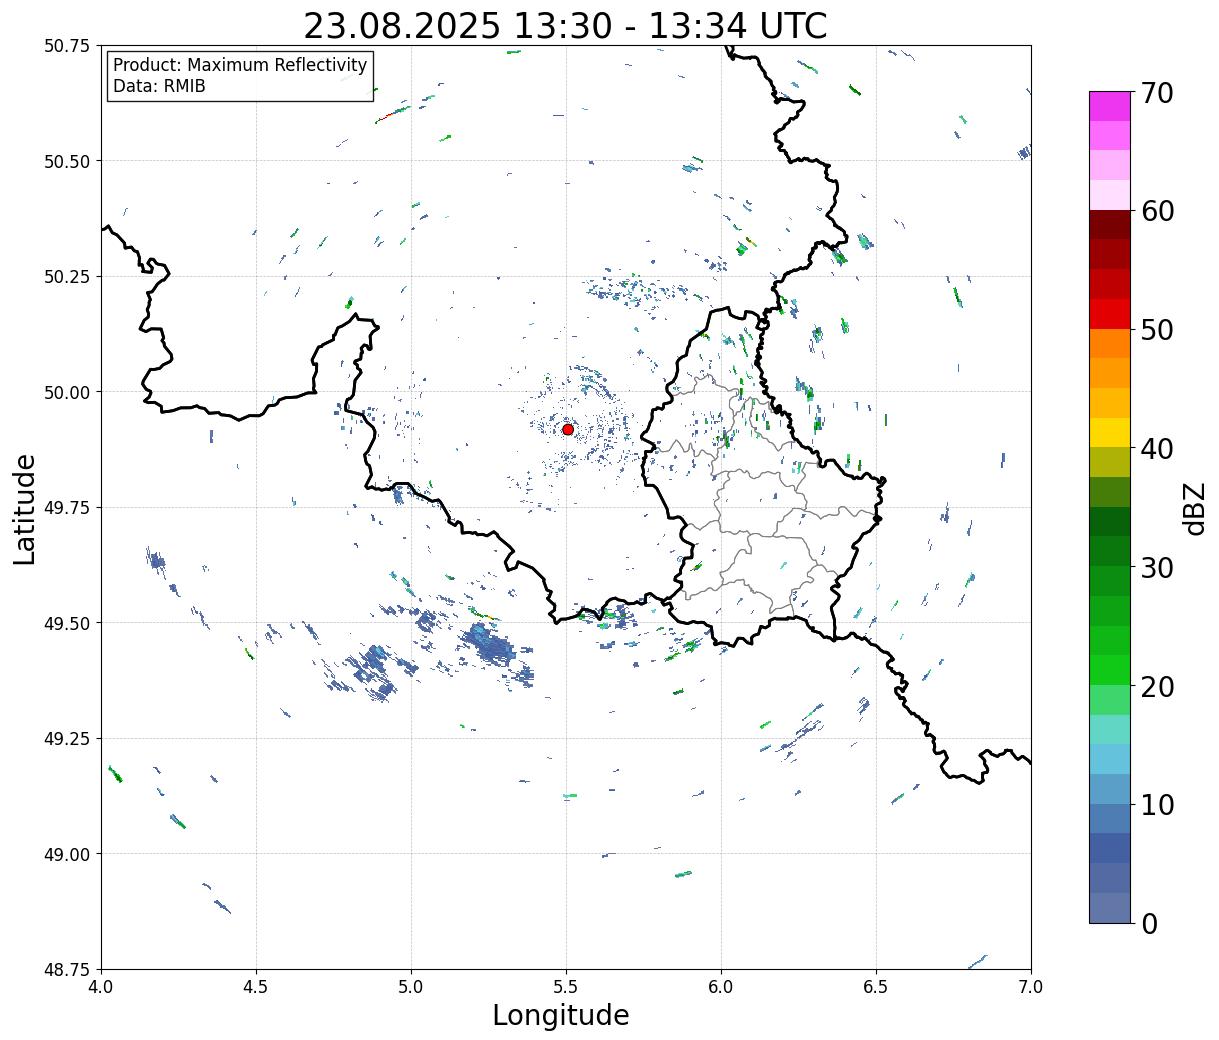Click the magenta swatch at top of colorbar
The image size is (1219, 1040).
tap(1110, 106)
